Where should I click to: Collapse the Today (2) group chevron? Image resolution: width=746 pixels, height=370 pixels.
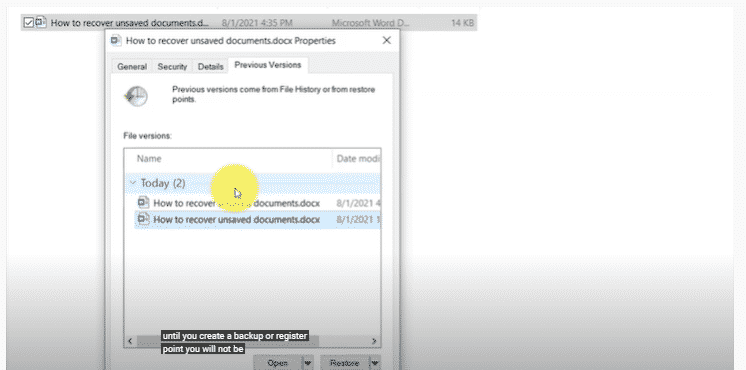(133, 183)
